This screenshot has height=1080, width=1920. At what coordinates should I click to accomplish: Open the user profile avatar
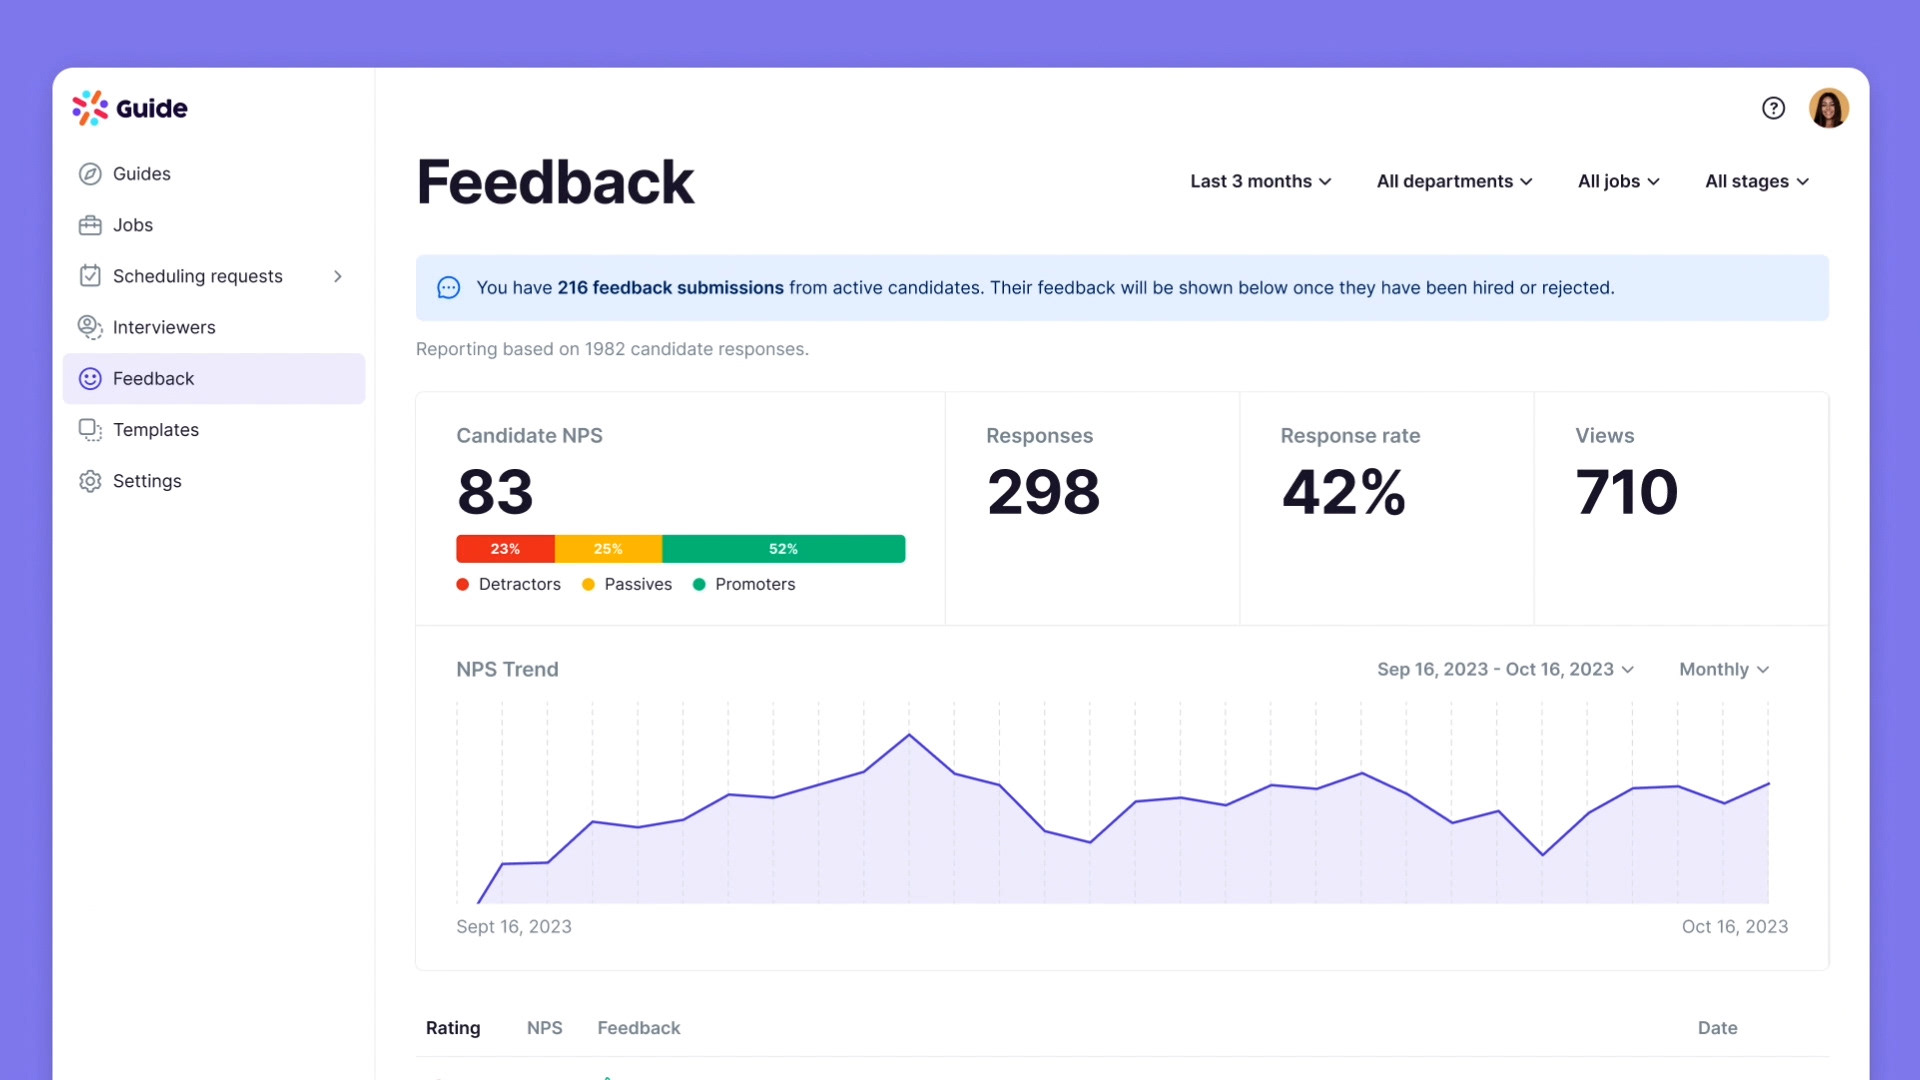(1828, 108)
